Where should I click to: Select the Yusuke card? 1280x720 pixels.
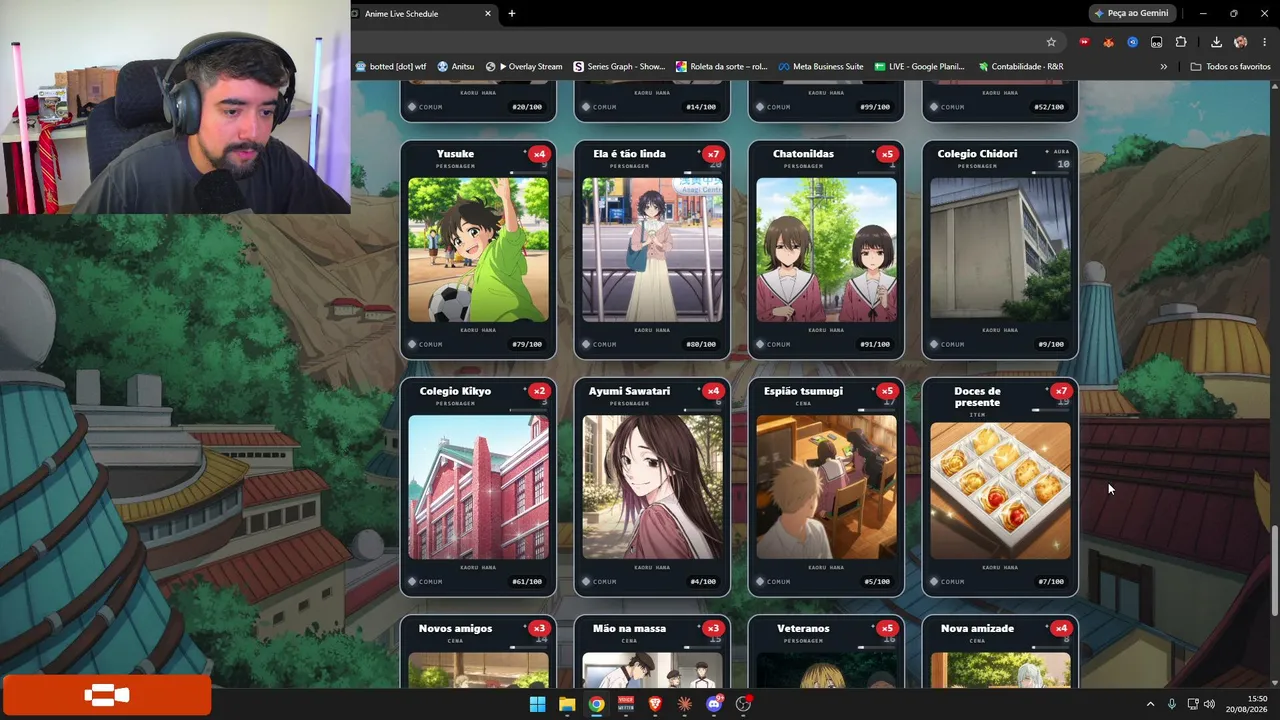coord(478,250)
